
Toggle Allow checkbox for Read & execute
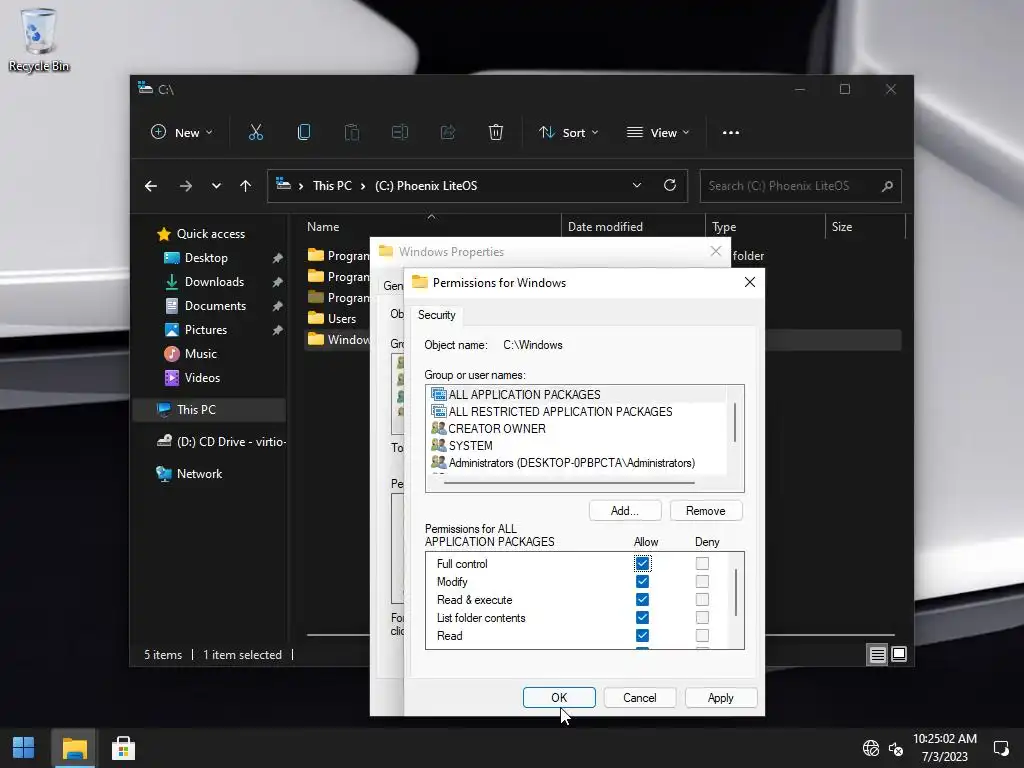(x=642, y=600)
